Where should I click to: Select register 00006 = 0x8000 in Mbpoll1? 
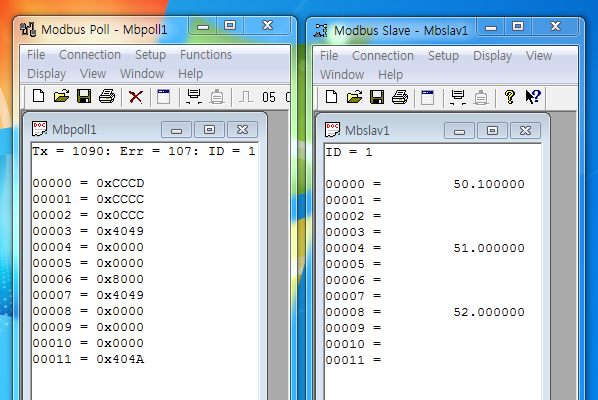click(88, 279)
